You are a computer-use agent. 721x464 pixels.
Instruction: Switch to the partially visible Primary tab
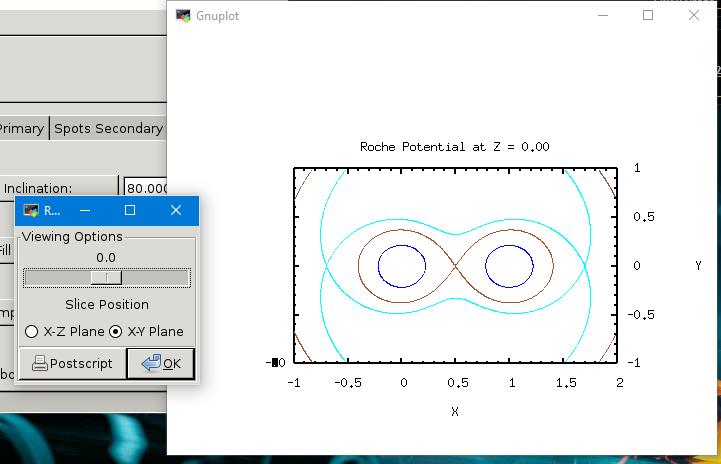tap(22, 128)
